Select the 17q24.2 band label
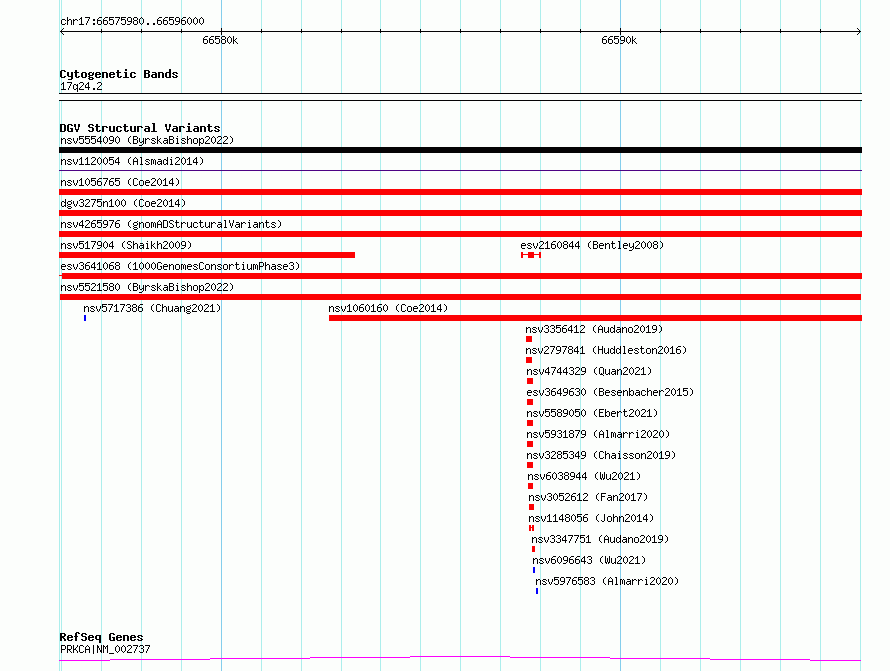This screenshot has width=890, height=671. (x=81, y=86)
